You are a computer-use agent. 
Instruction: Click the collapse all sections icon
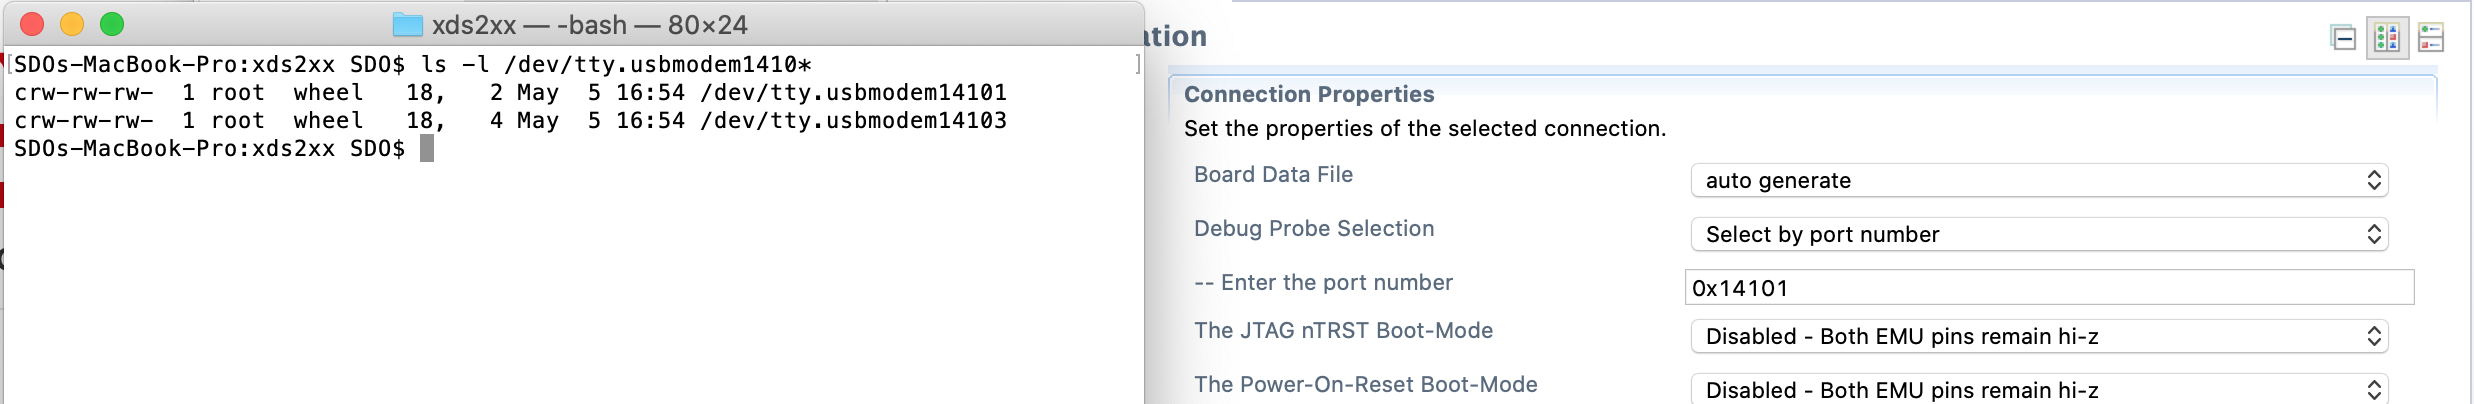[2343, 39]
